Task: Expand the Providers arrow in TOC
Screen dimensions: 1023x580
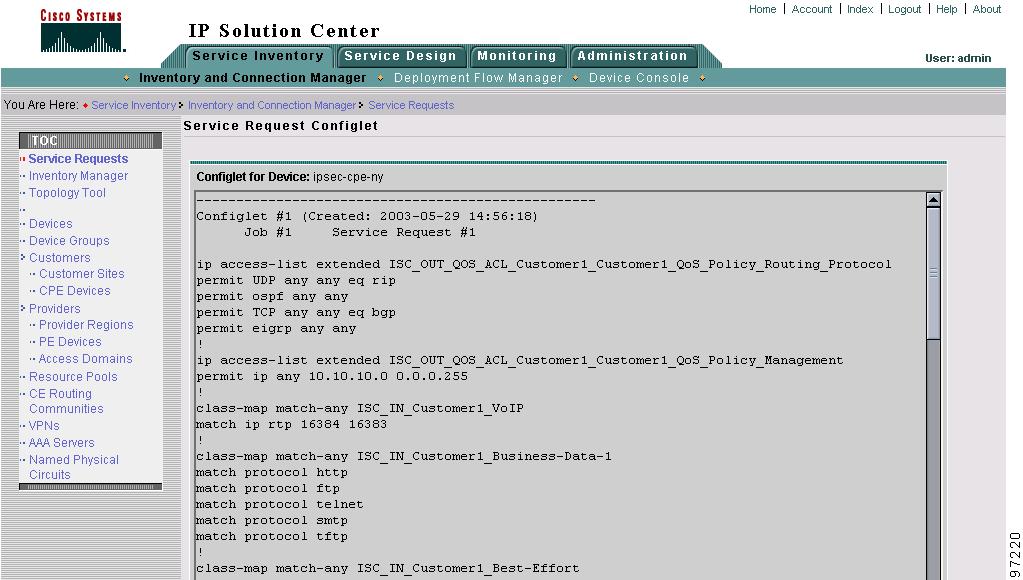Action: (23, 308)
